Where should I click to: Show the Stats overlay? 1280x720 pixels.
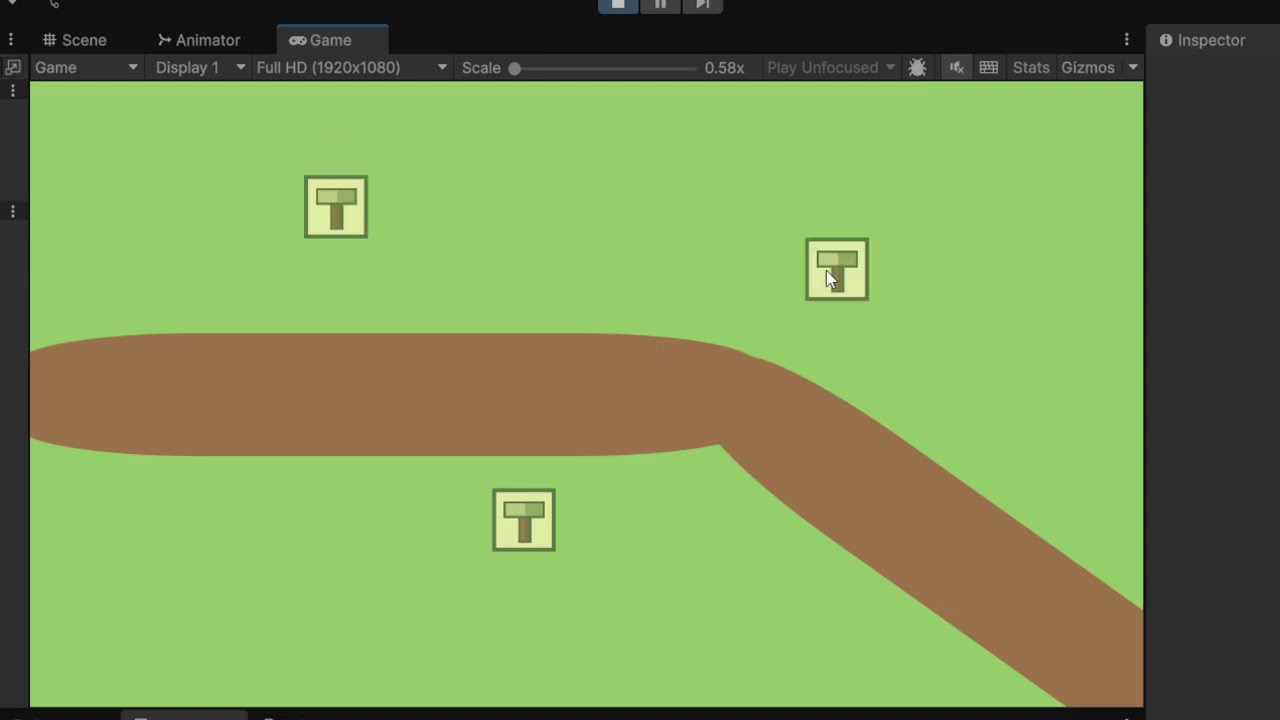(x=1031, y=67)
